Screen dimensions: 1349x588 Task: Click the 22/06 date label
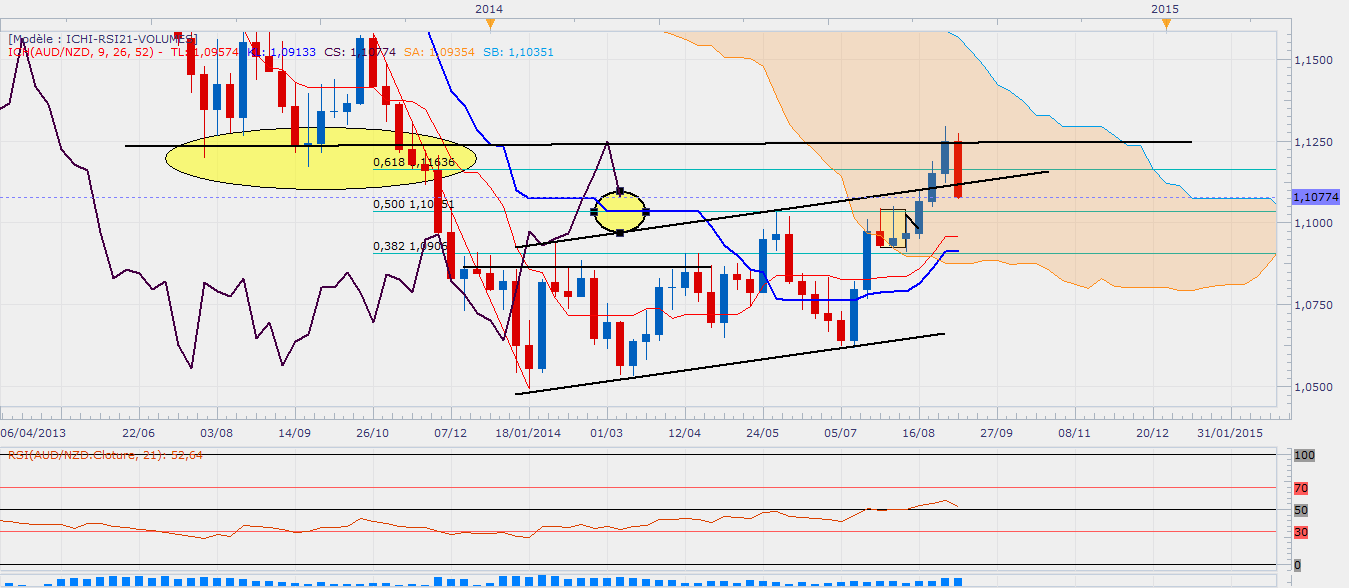138,432
